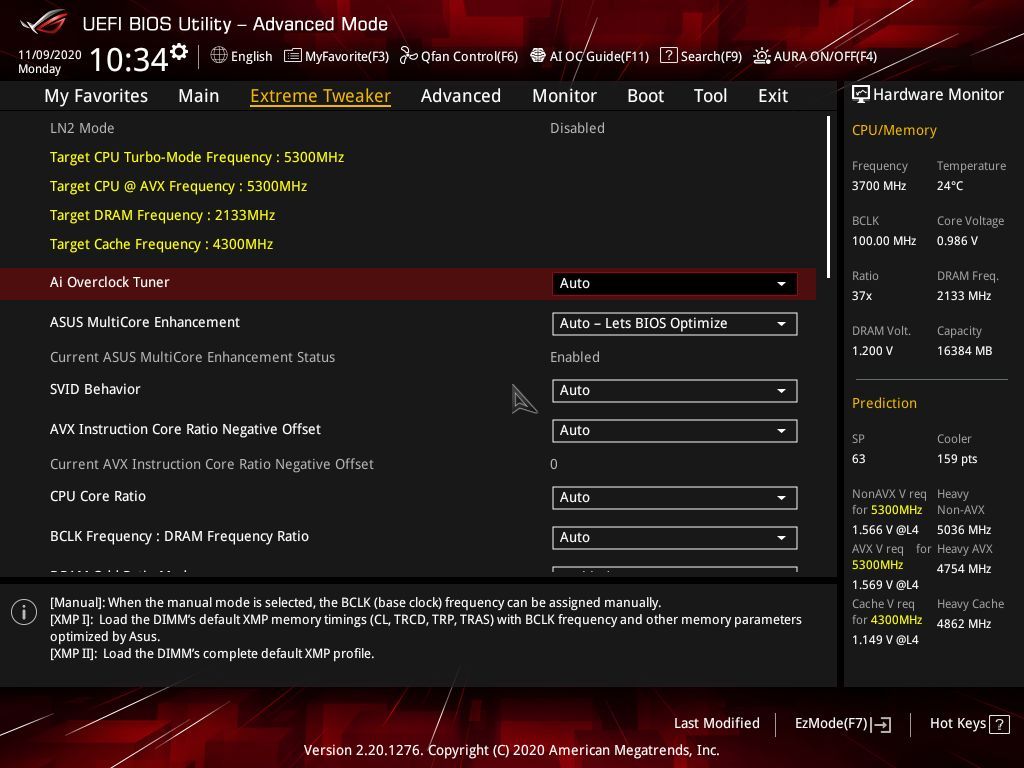Click the Qfan Control fan icon
The width and height of the screenshot is (1024, 768).
tap(408, 56)
